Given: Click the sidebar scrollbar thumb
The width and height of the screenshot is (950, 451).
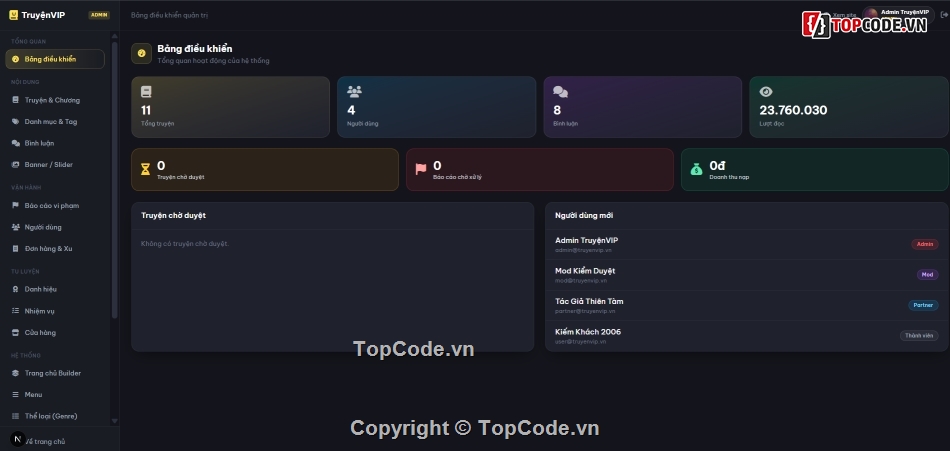Looking at the screenshot, I should tap(115, 179).
